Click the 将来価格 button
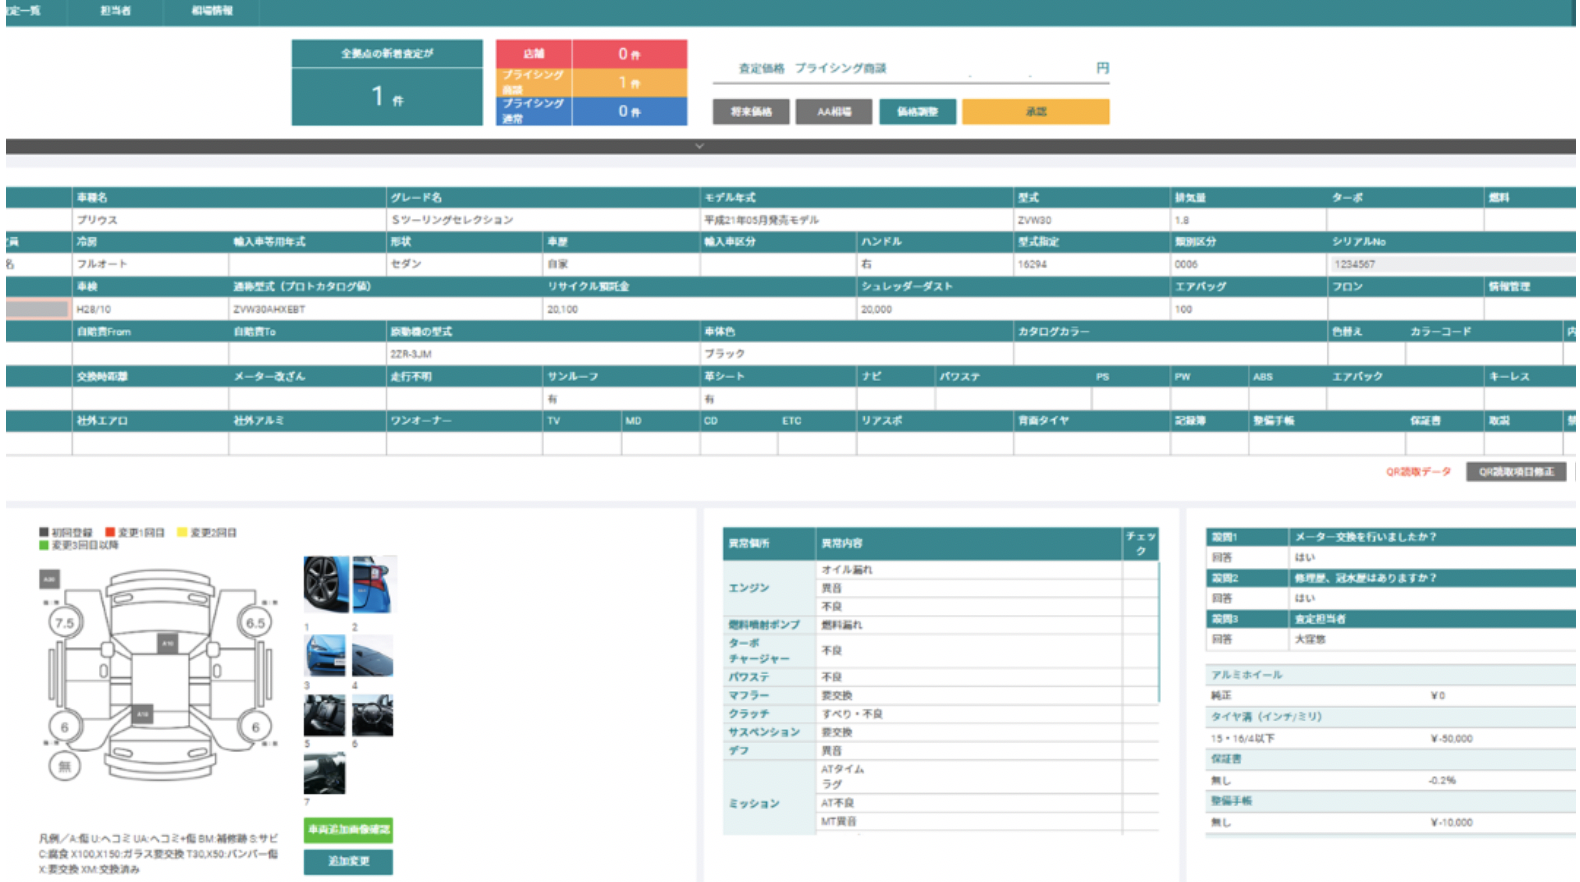 click(x=751, y=112)
